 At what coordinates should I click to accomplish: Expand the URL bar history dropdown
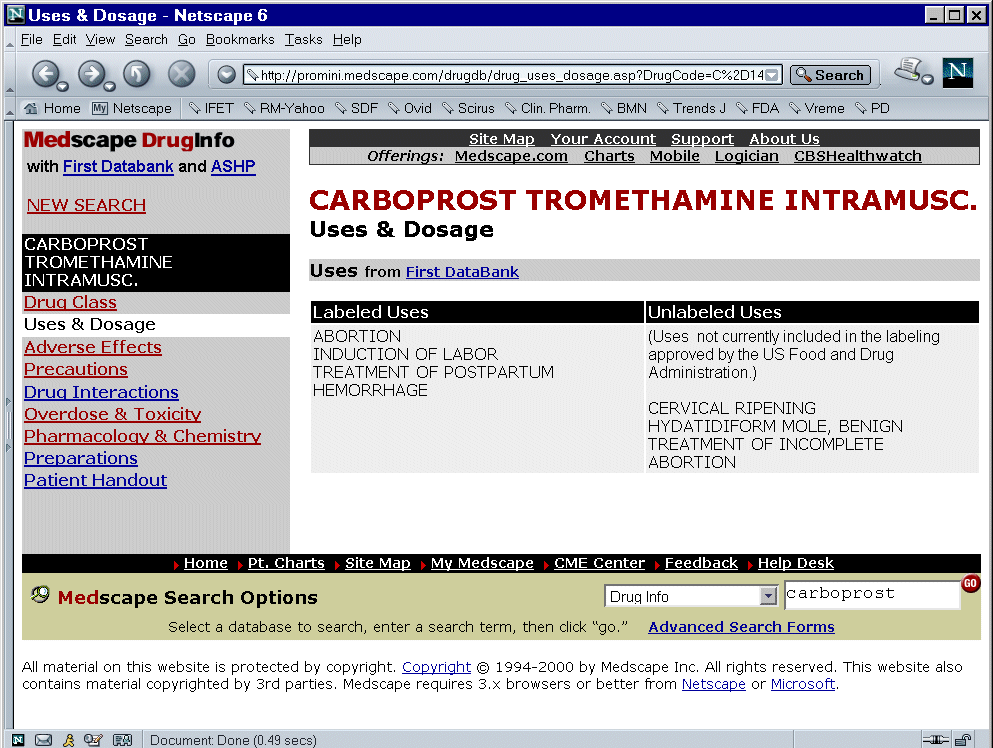(x=772, y=75)
